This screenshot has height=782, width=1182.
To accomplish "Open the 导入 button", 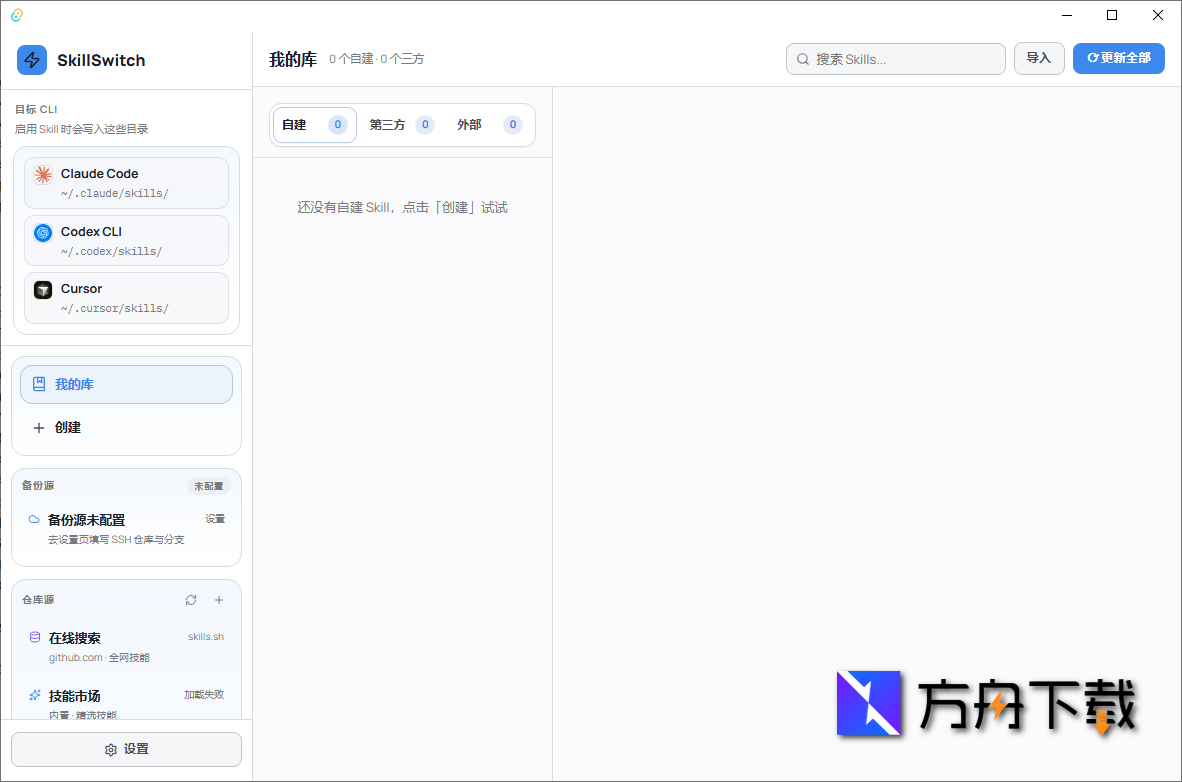I will pos(1039,58).
